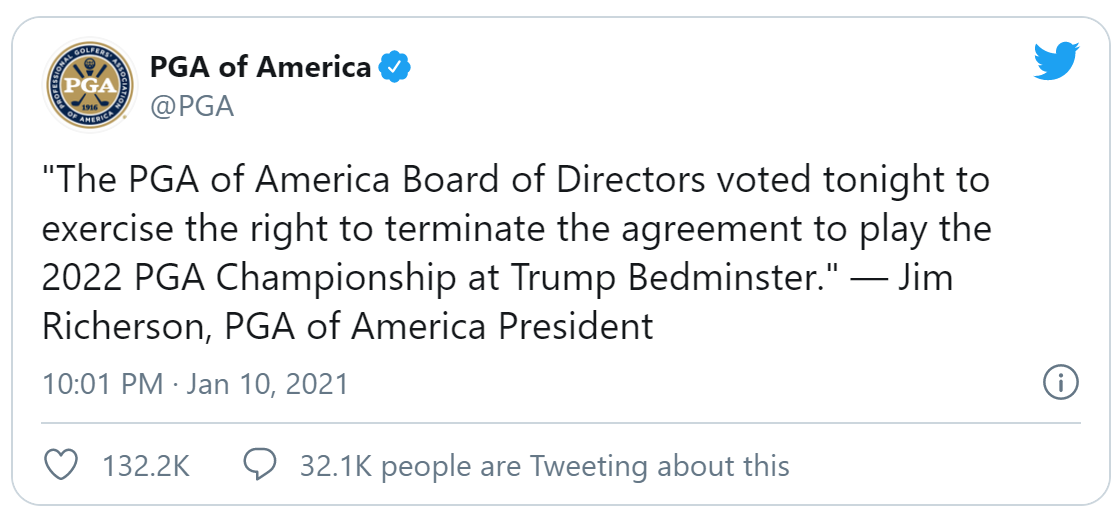
Task: Show Twitter info via the circled i icon
Action: point(1061,385)
